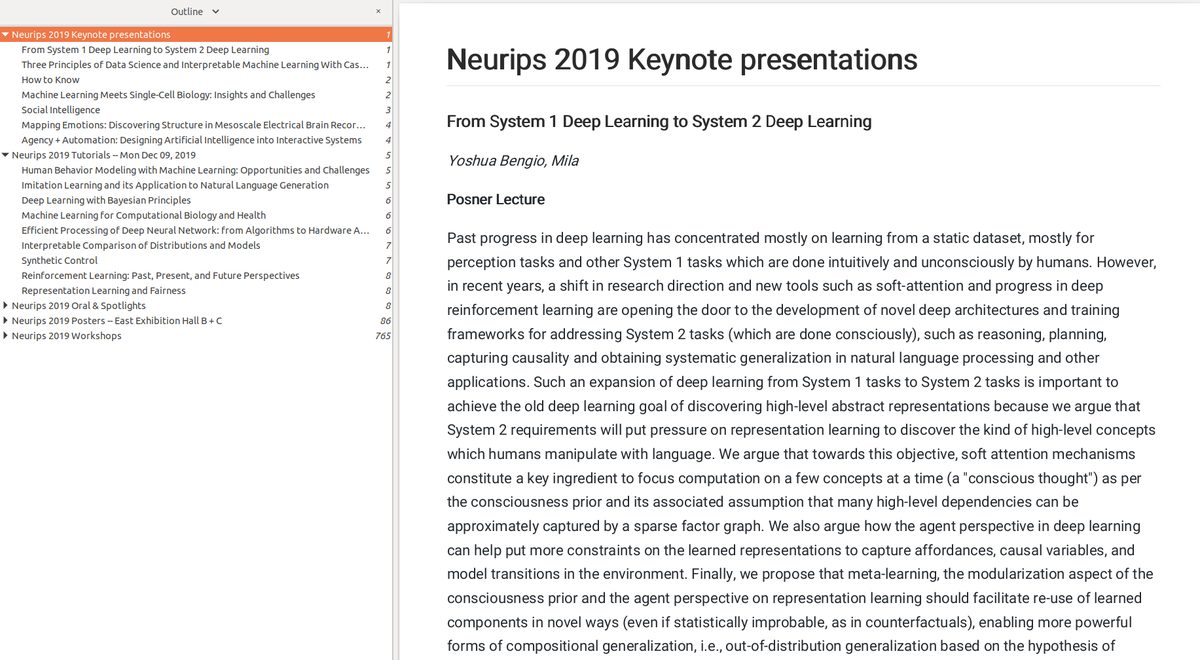Open Machine Learning Meets Single-Cell Biology entry

tap(168, 95)
